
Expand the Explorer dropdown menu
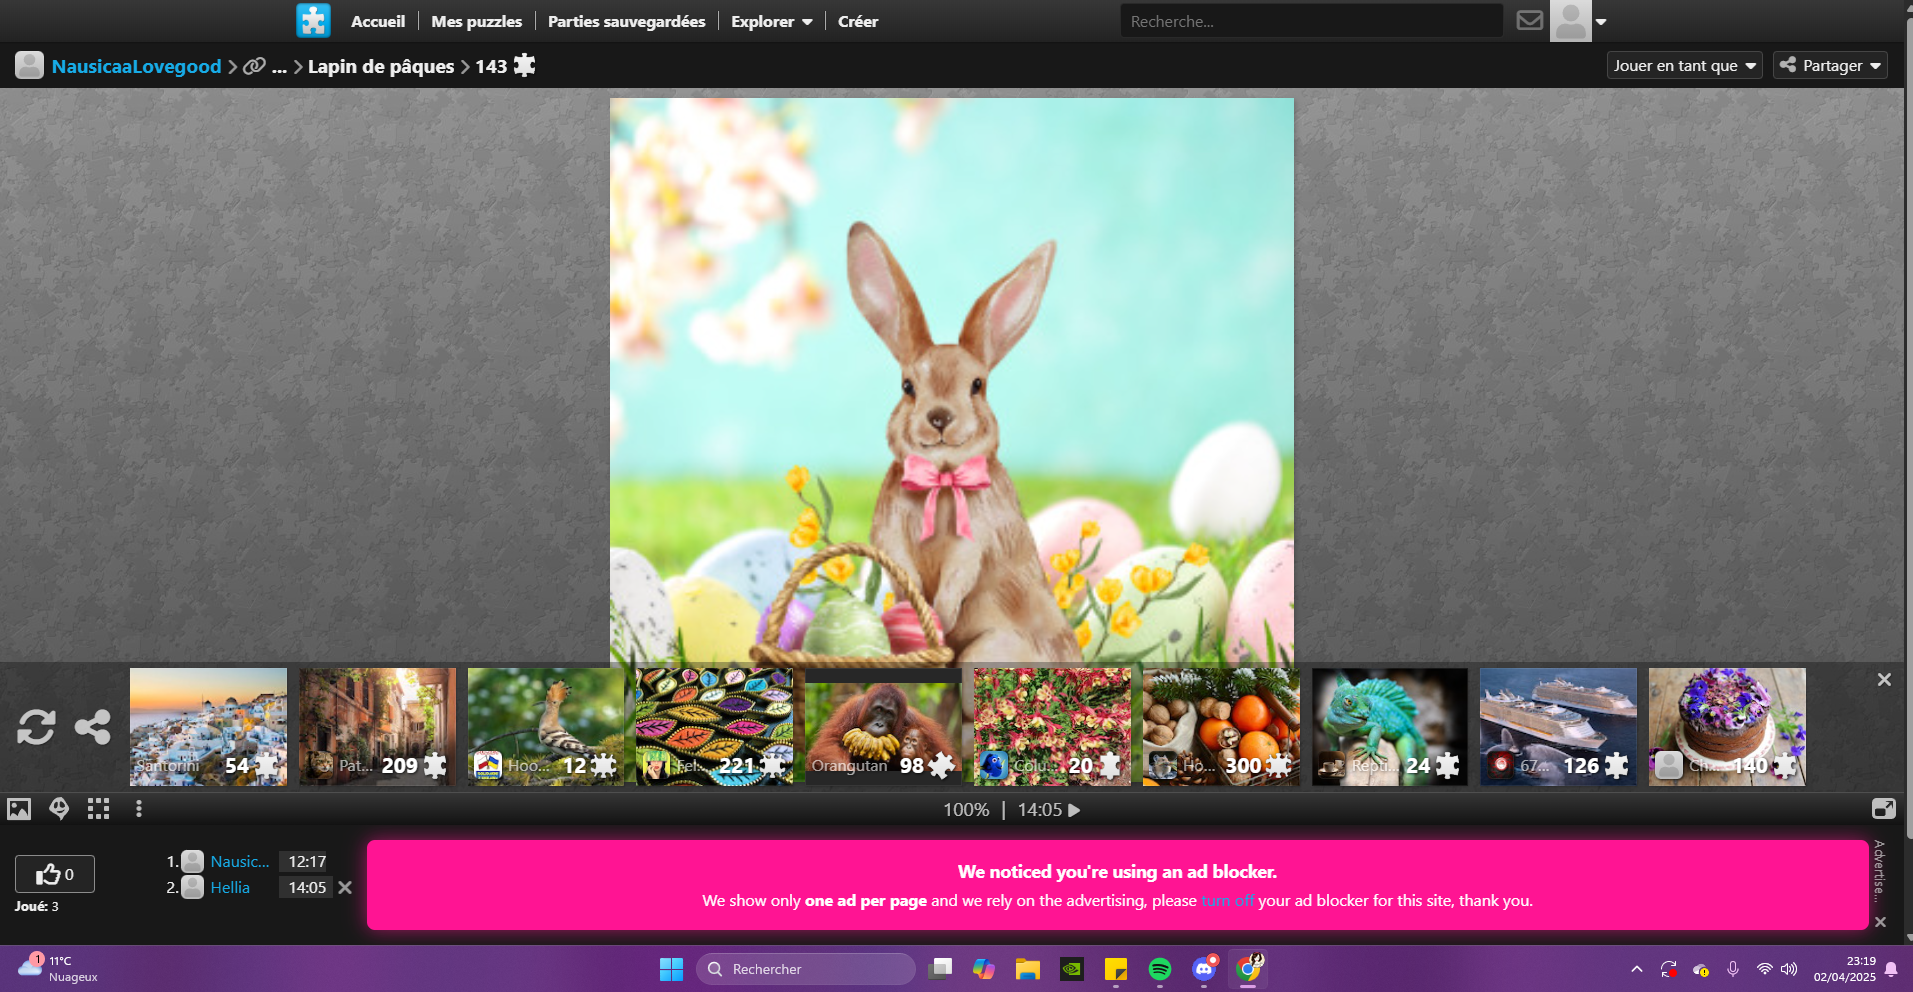771,21
